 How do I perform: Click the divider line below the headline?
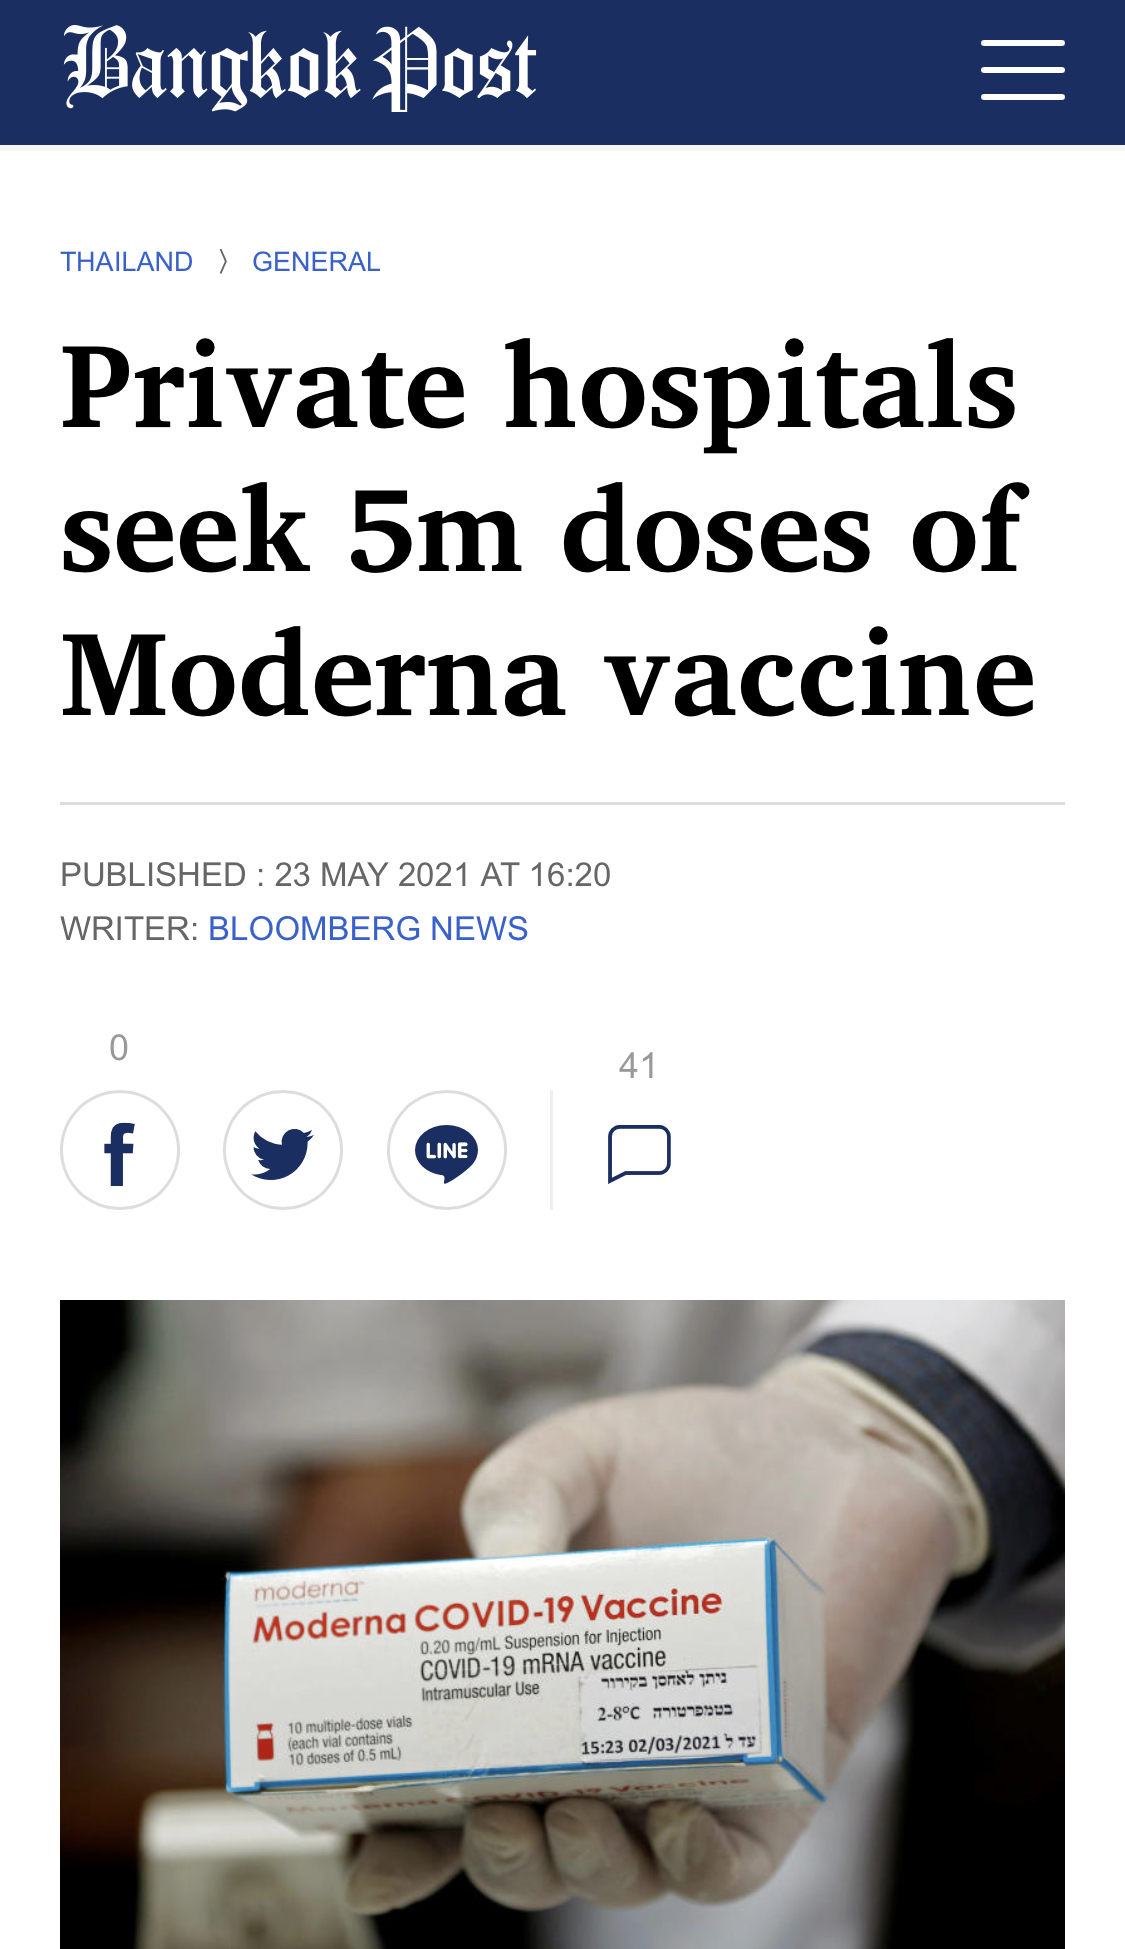point(562,803)
